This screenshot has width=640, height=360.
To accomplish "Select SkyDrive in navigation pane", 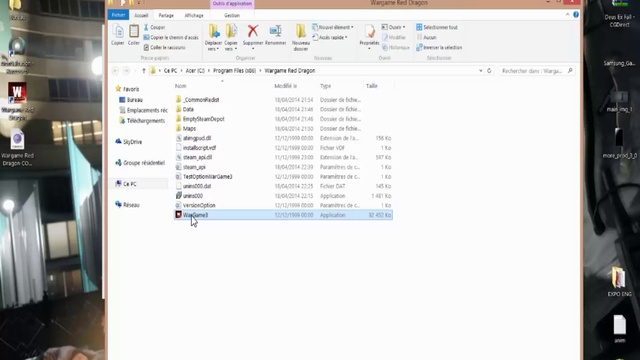I will [128, 142].
